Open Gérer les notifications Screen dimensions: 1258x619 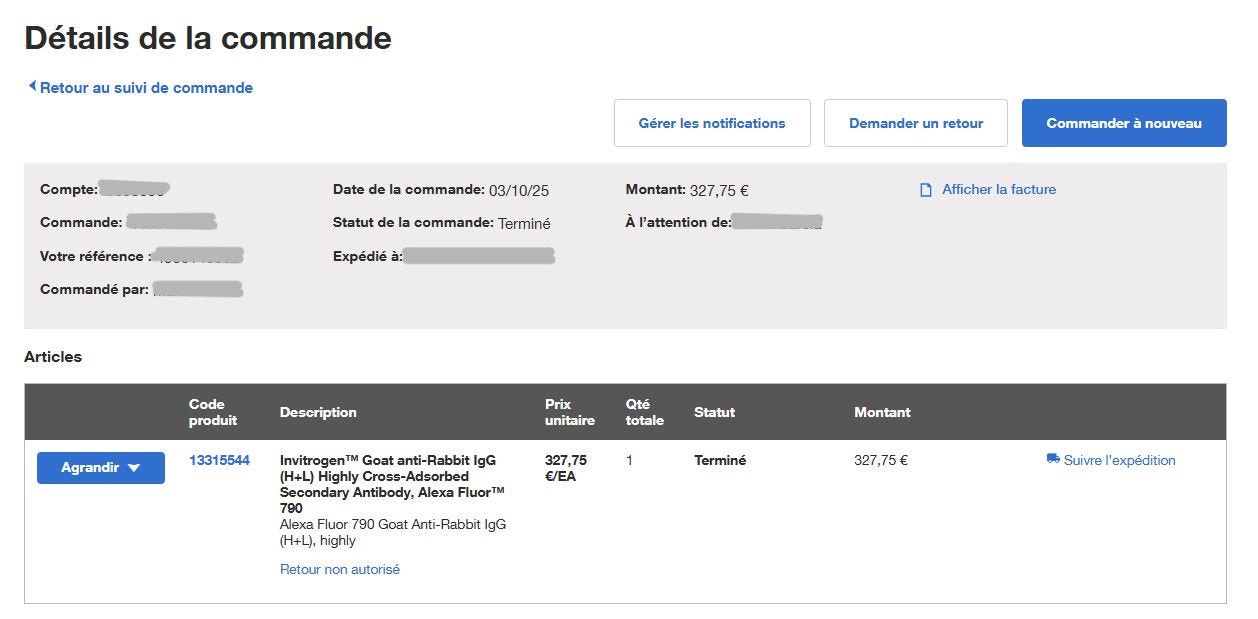pos(712,122)
